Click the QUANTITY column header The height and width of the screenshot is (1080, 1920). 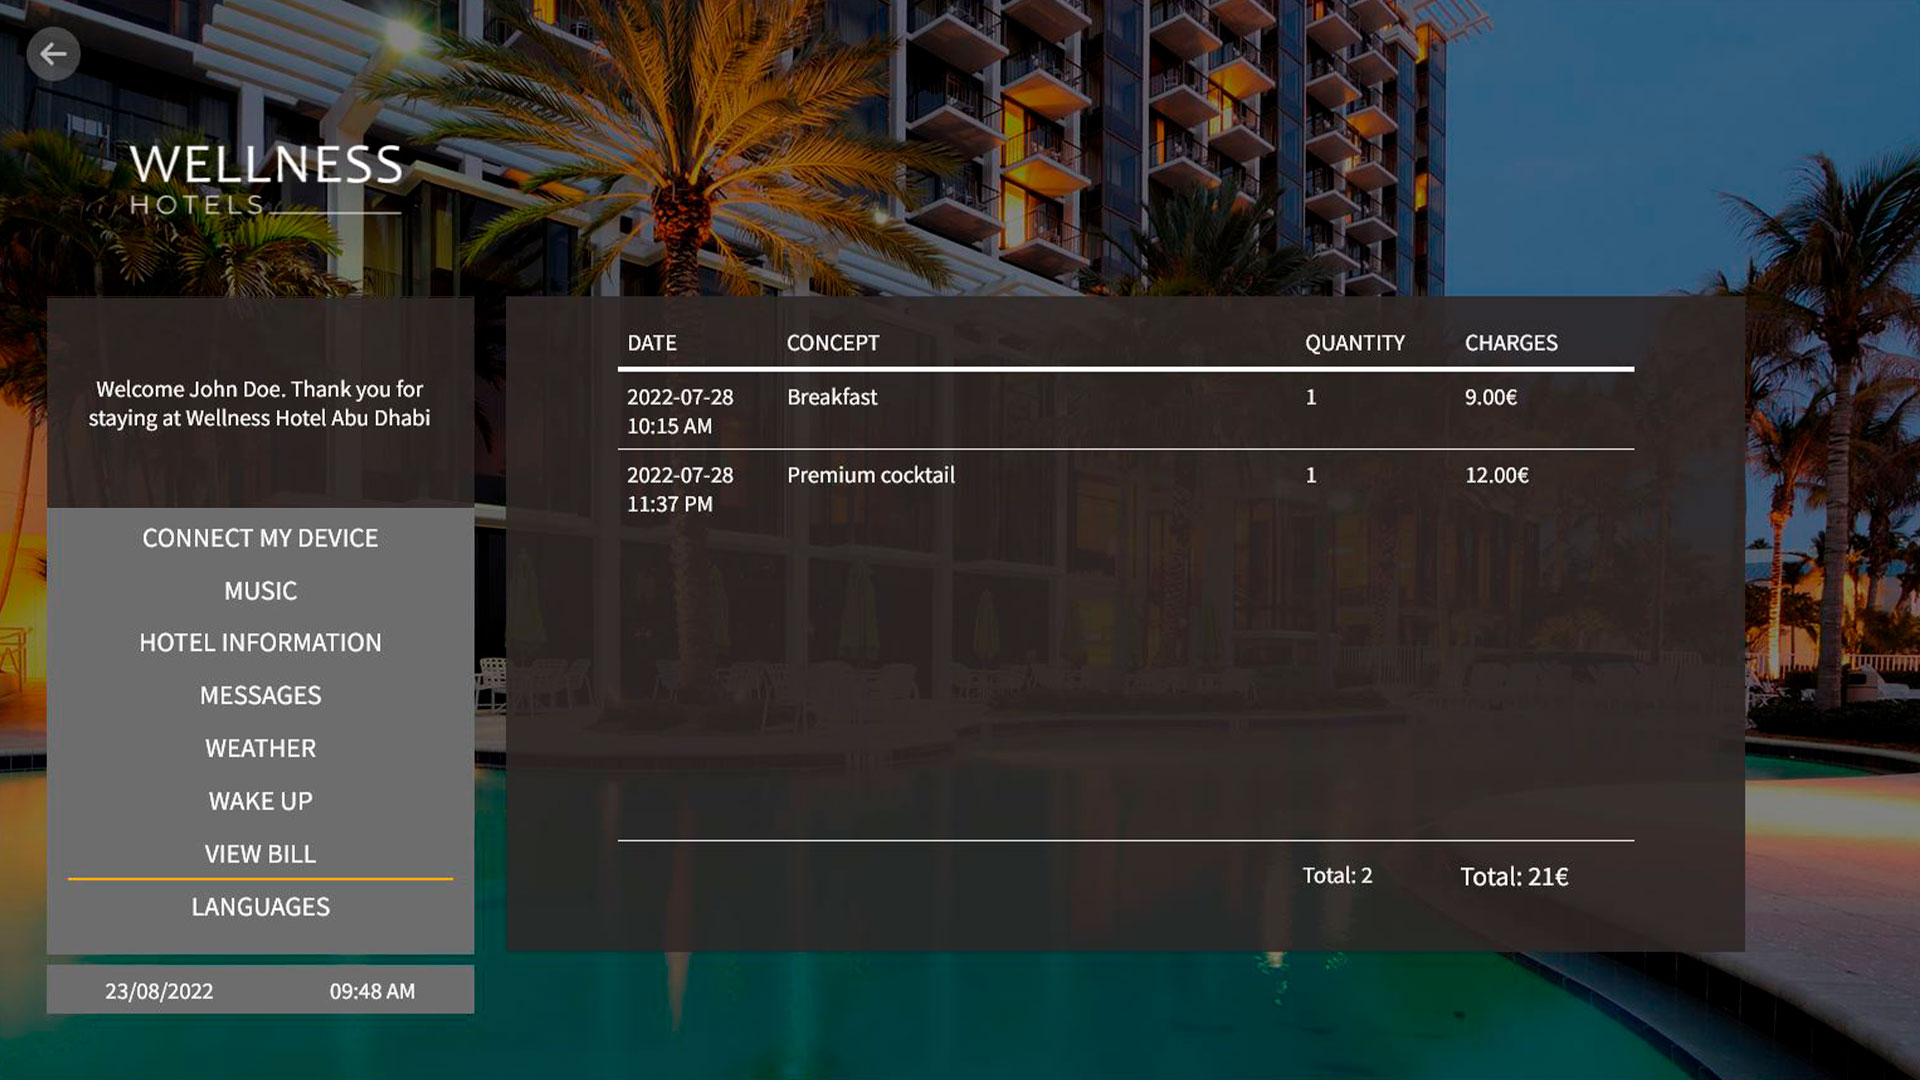pyautogui.click(x=1354, y=343)
